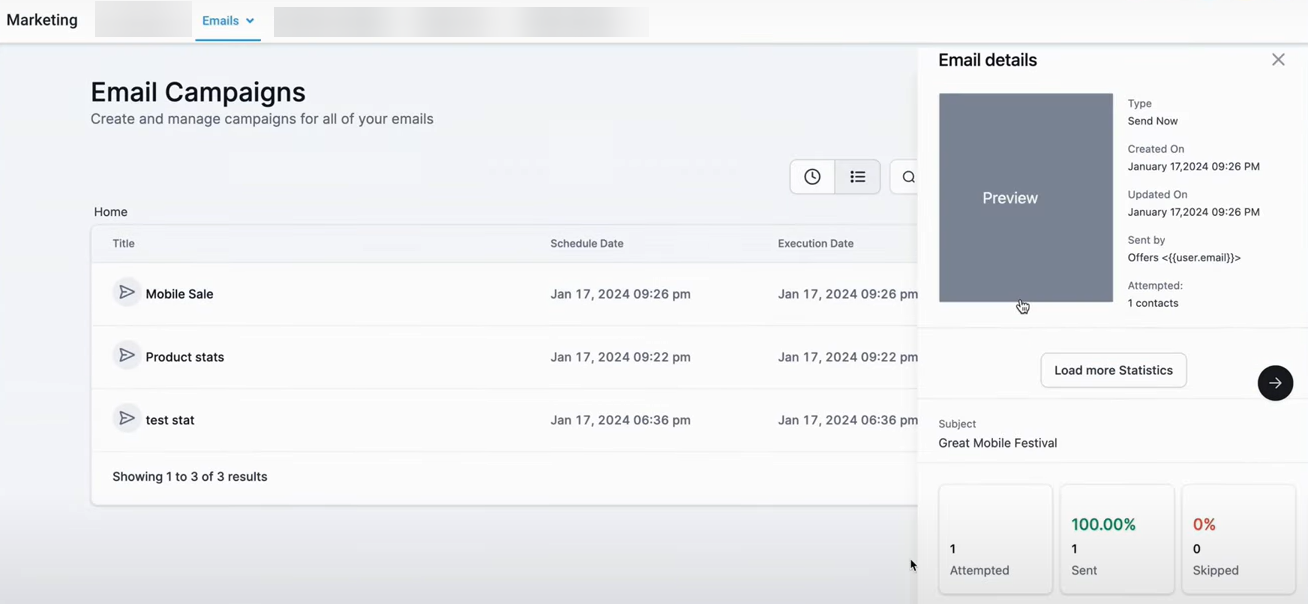Click the send icon for Mobile Sale
1308x604 pixels.
pyautogui.click(x=126, y=293)
